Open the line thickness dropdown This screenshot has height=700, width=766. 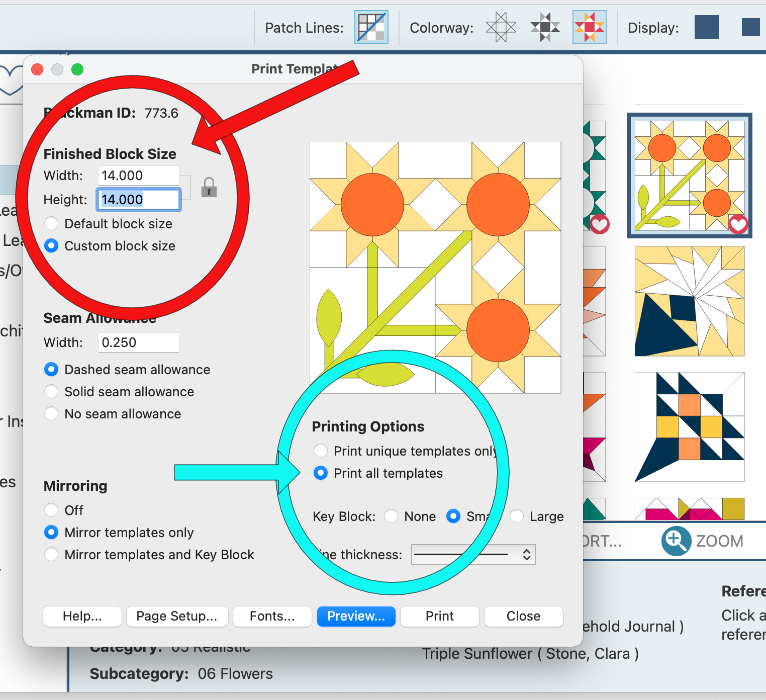coord(473,554)
